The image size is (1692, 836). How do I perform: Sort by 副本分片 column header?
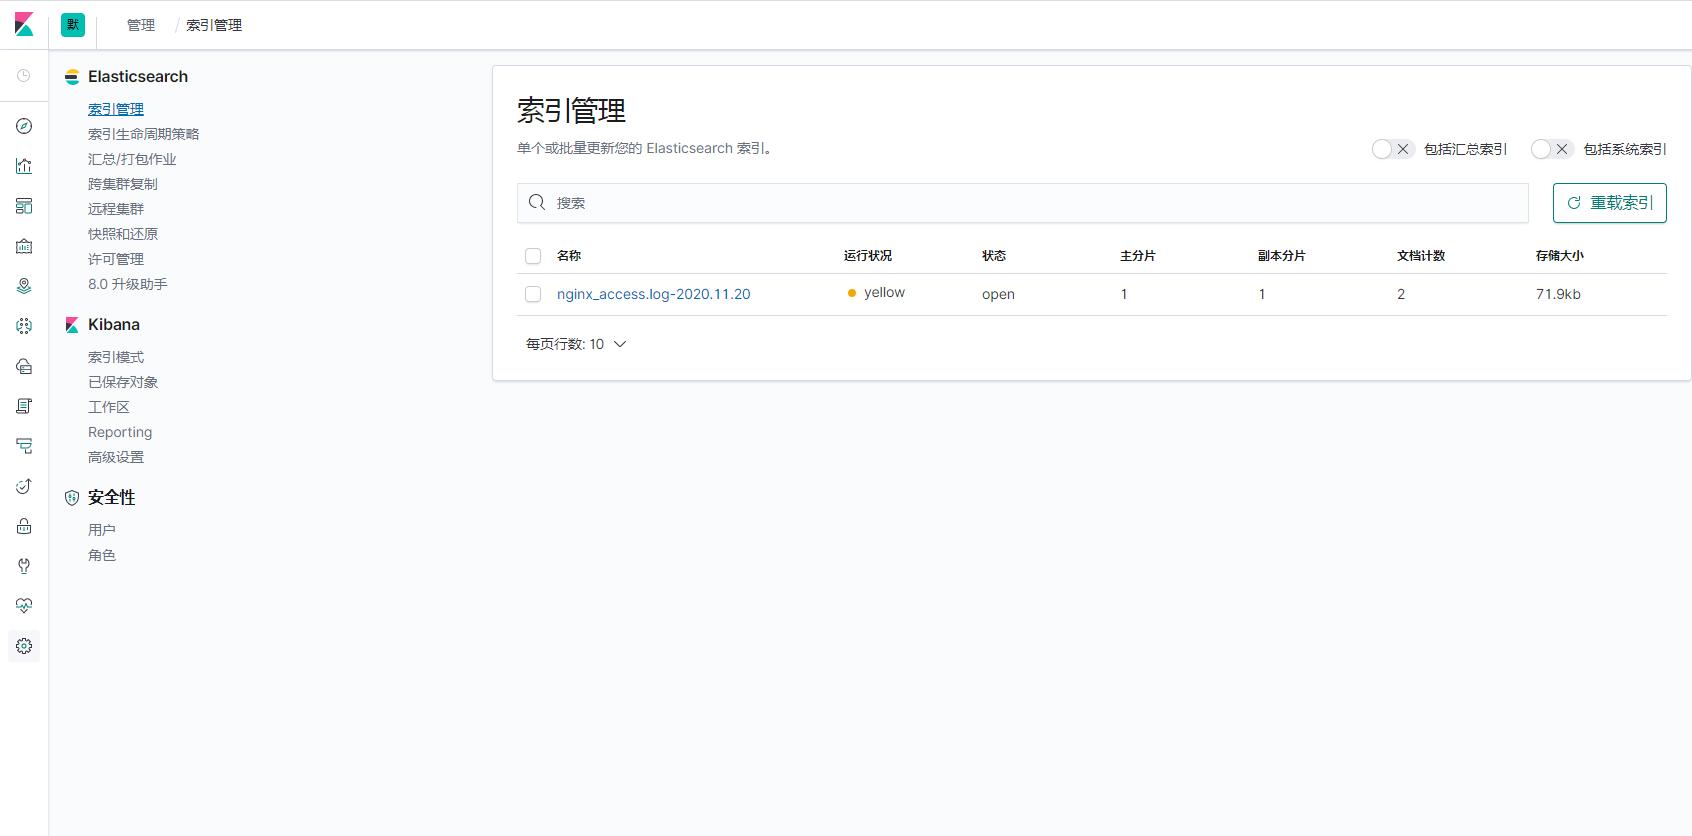1282,256
